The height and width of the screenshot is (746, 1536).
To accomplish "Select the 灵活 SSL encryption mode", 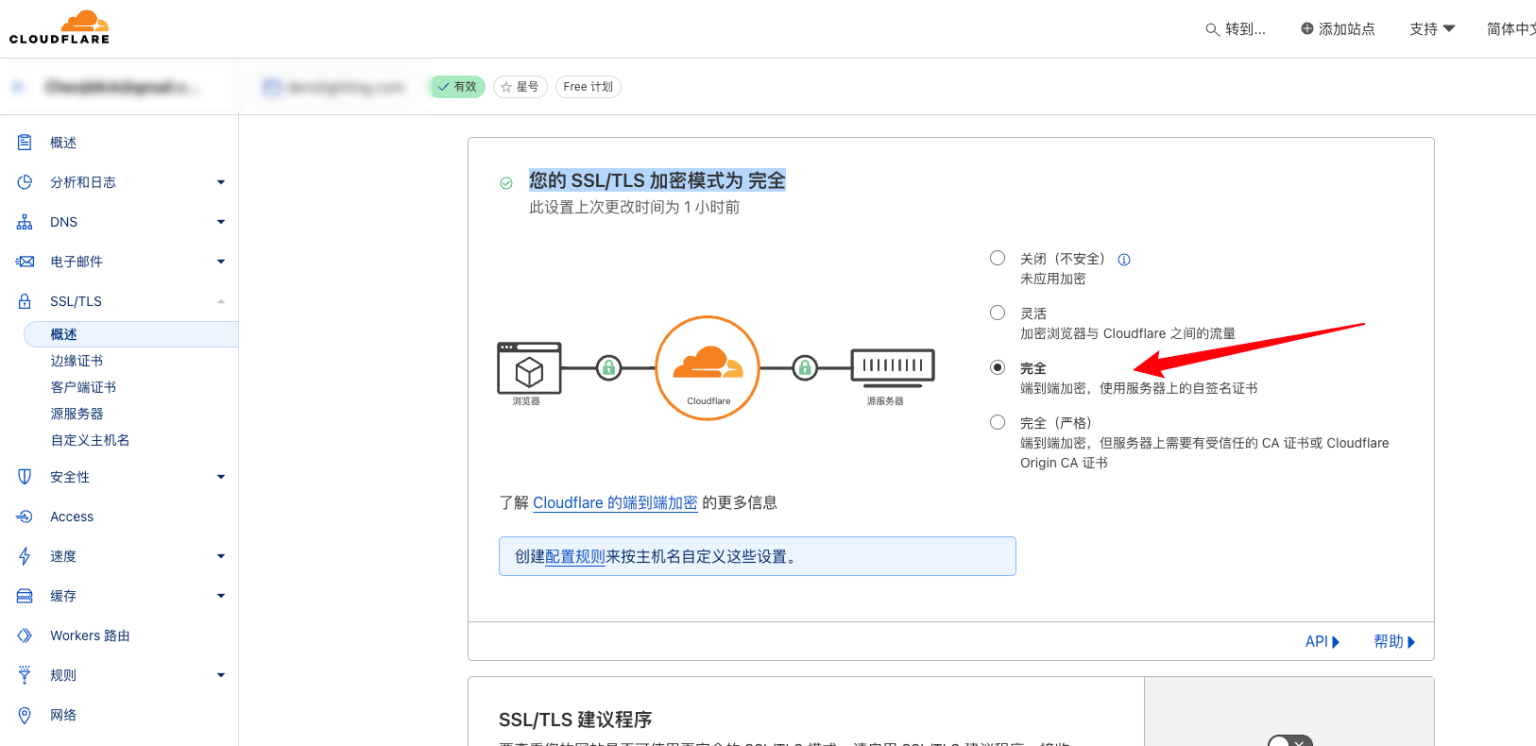I will [x=997, y=312].
